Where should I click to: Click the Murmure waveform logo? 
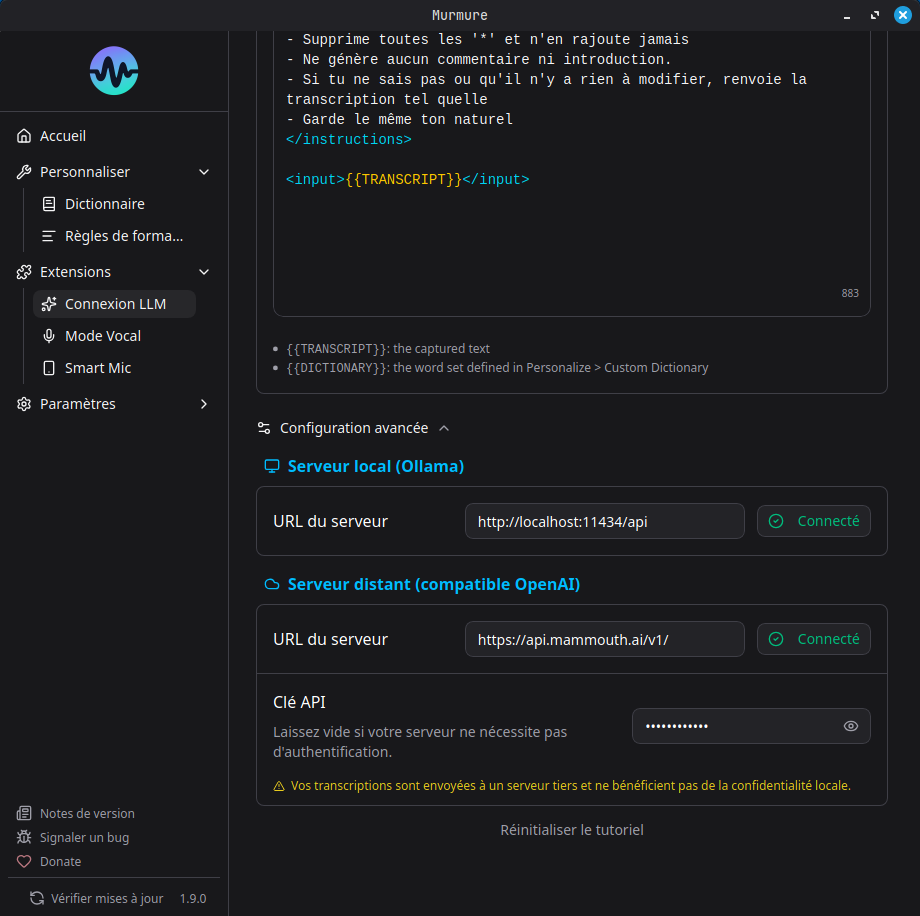[114, 70]
